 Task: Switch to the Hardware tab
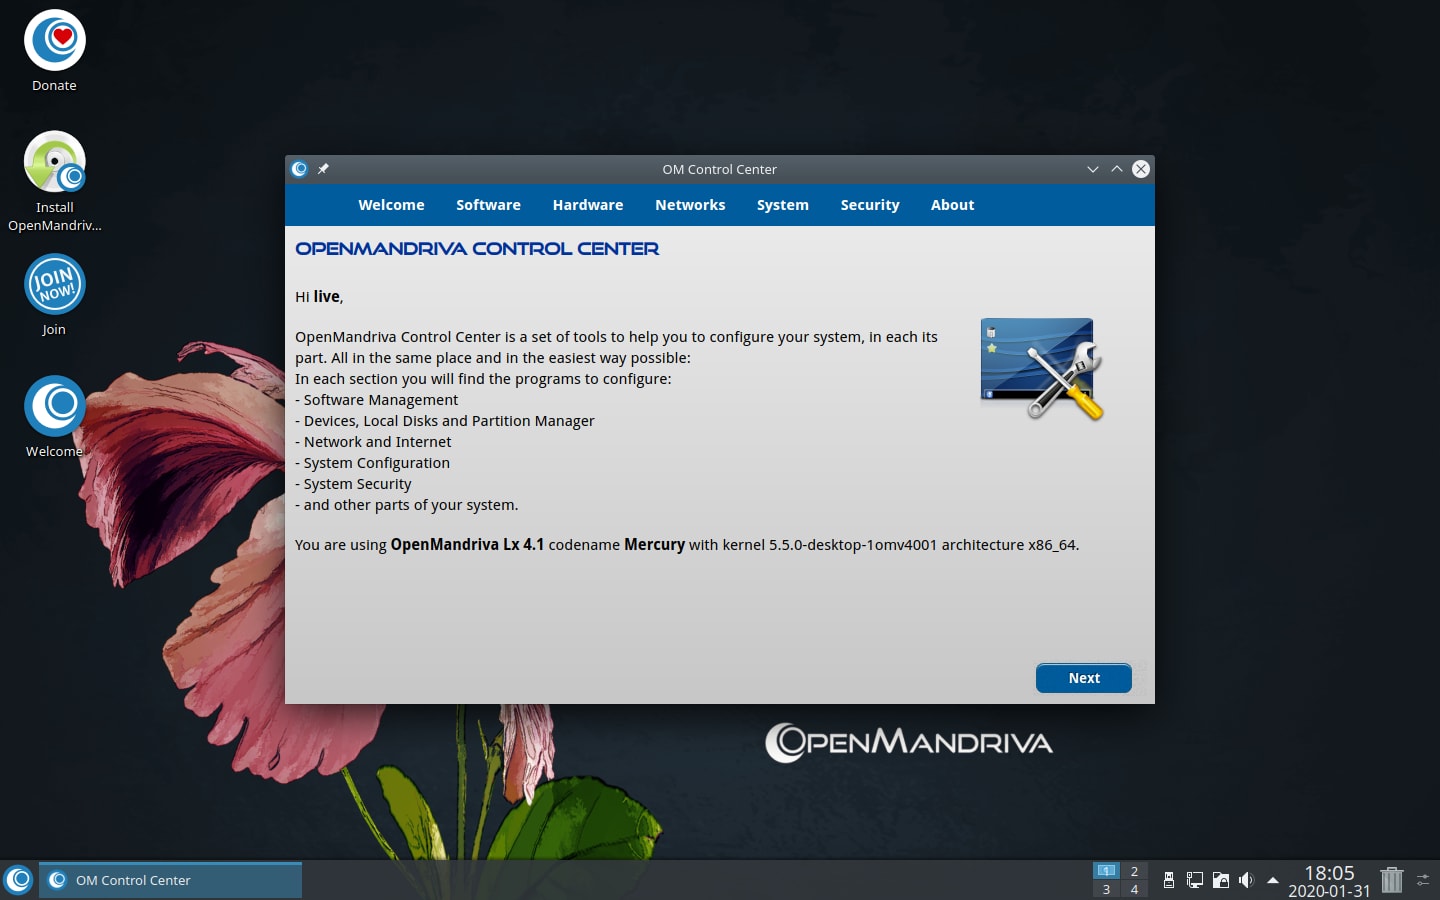pos(587,205)
